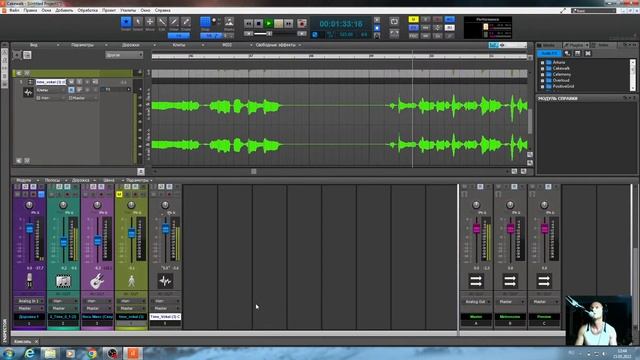Open the Справка menu
The image size is (640, 360).
[163, 10]
